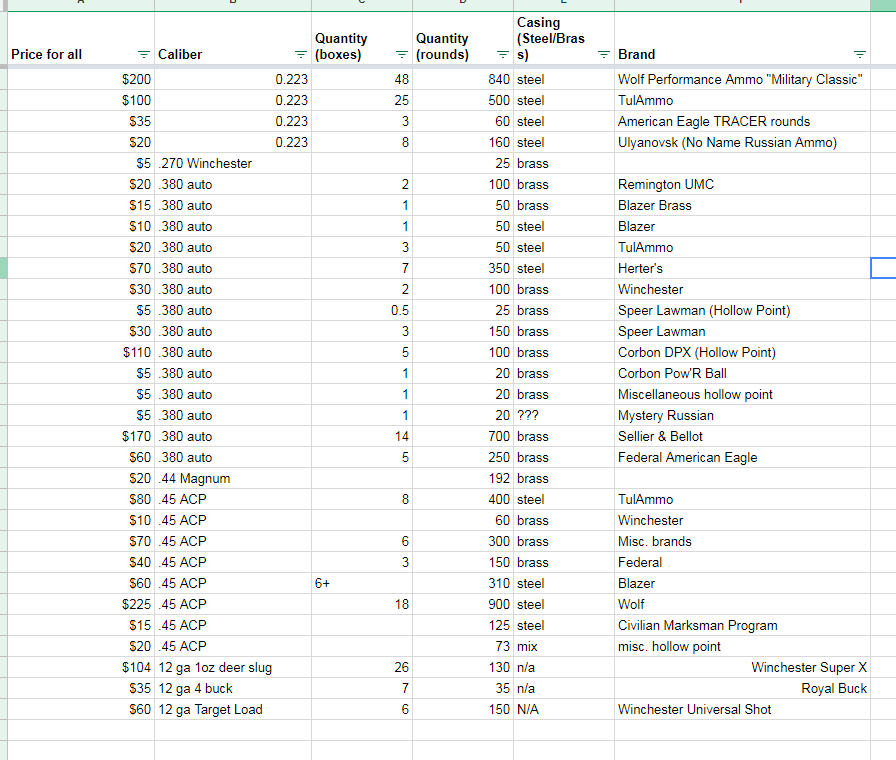Click the .44 Magnum caliber cell
The height and width of the screenshot is (760, 896).
233,478
